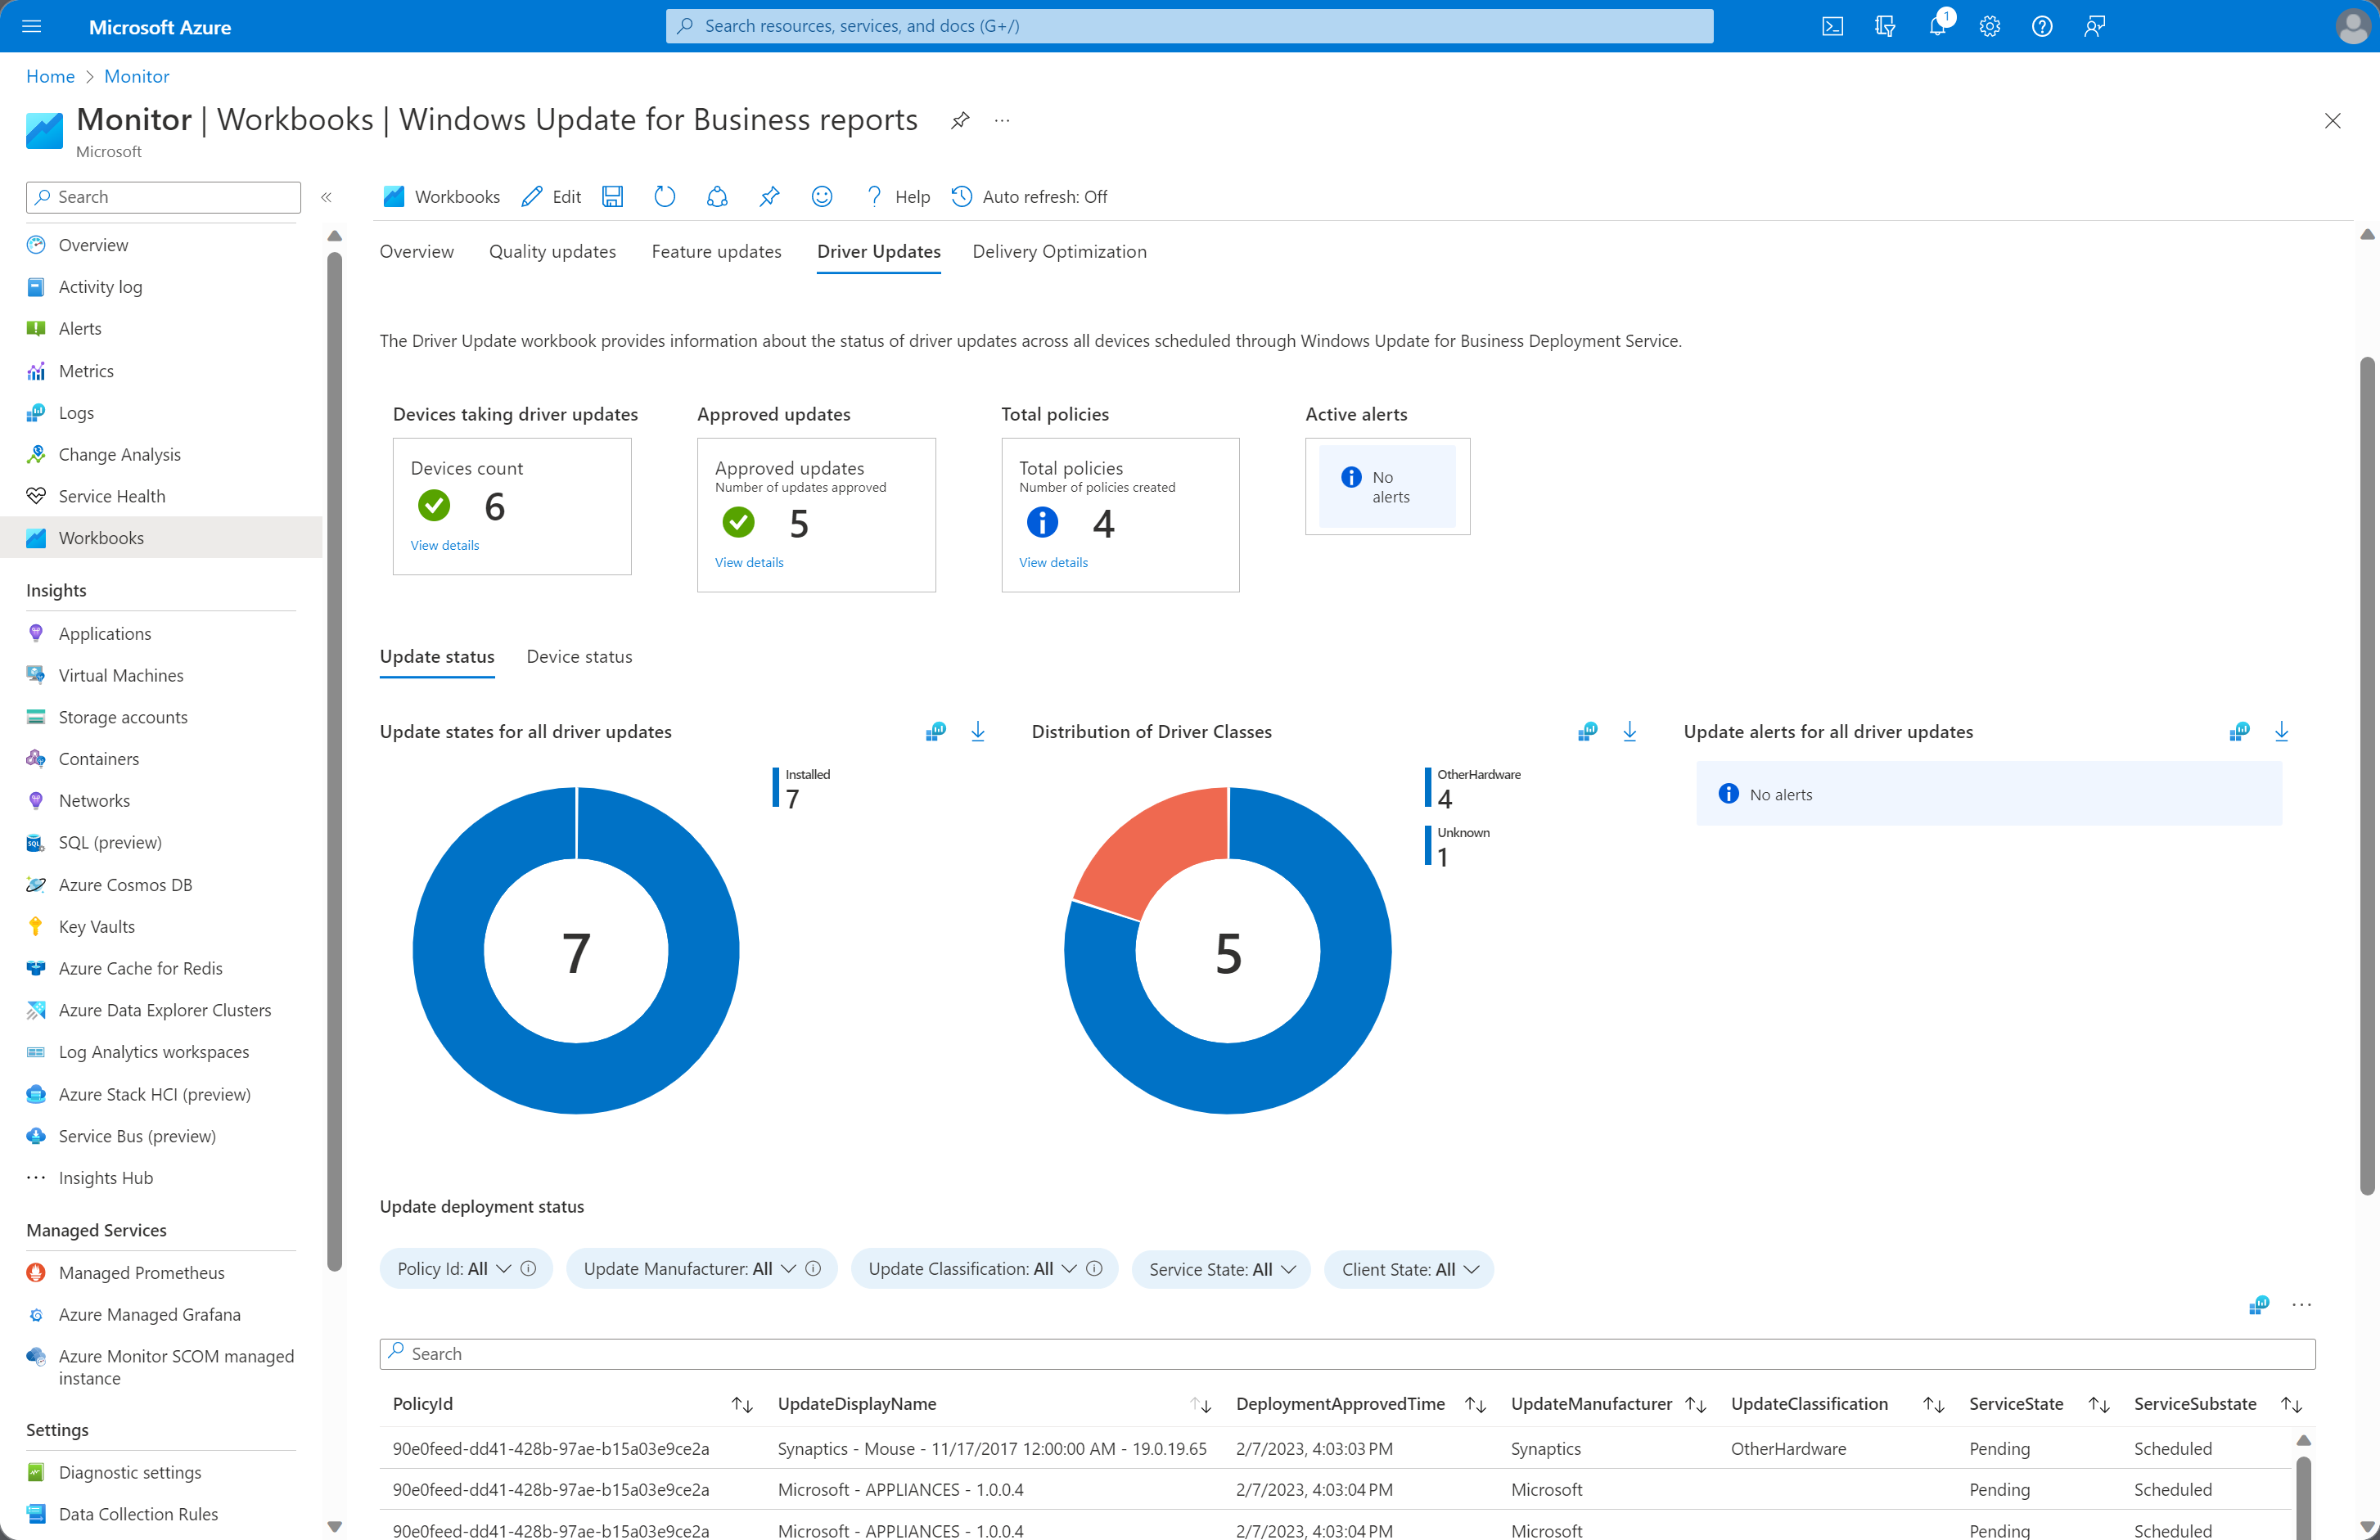Expand the Policy Id filter dropdown
The image size is (2380, 1540).
tap(465, 1269)
